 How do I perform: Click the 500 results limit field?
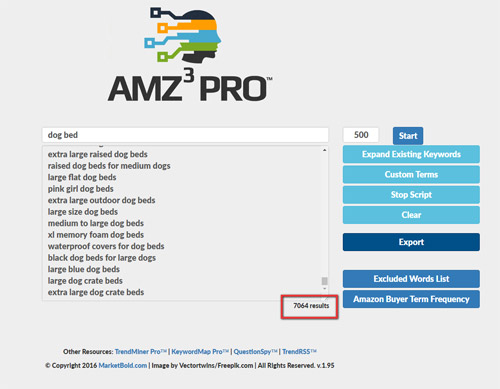pyautogui.click(x=361, y=135)
